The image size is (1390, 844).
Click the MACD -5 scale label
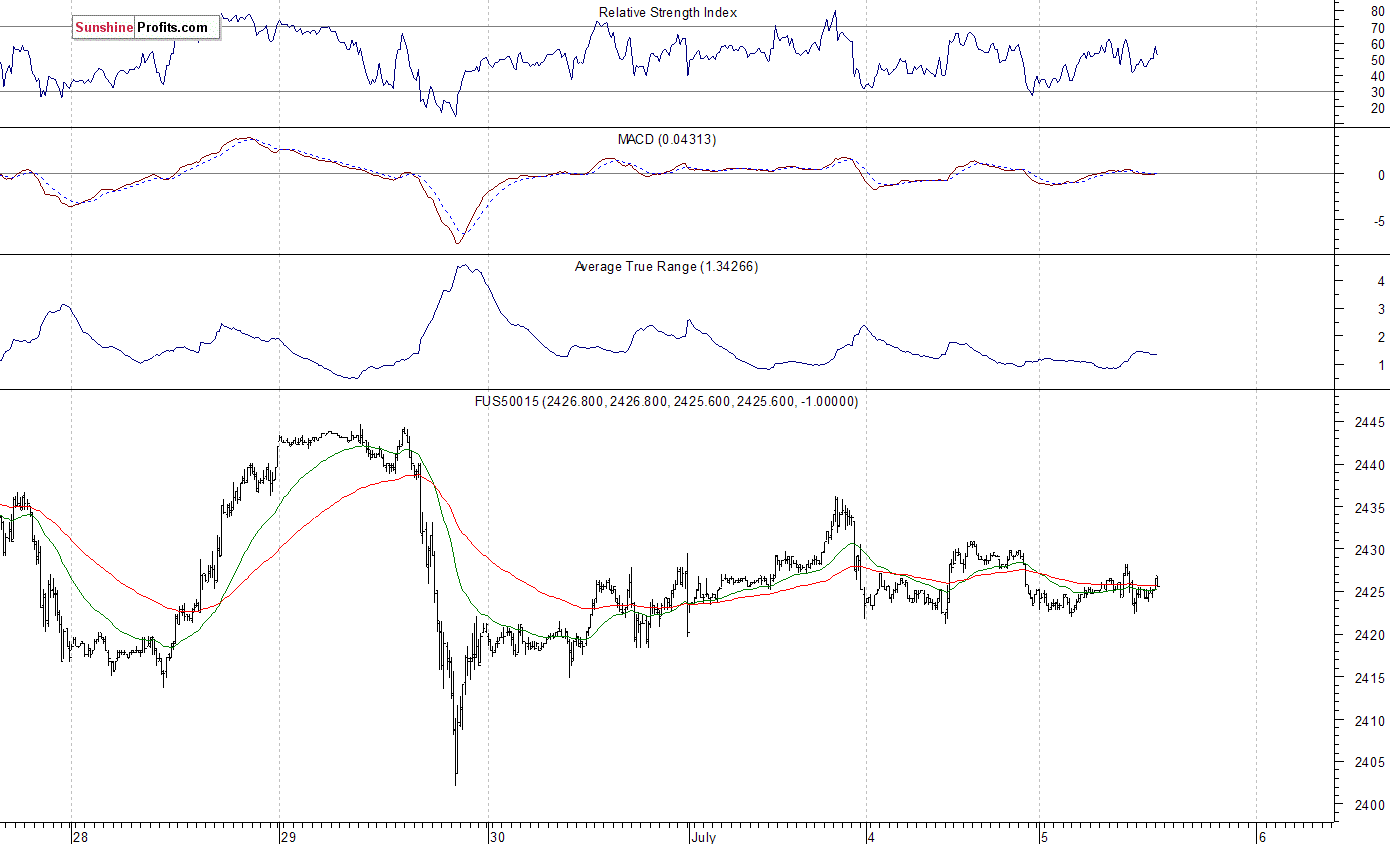point(1378,221)
